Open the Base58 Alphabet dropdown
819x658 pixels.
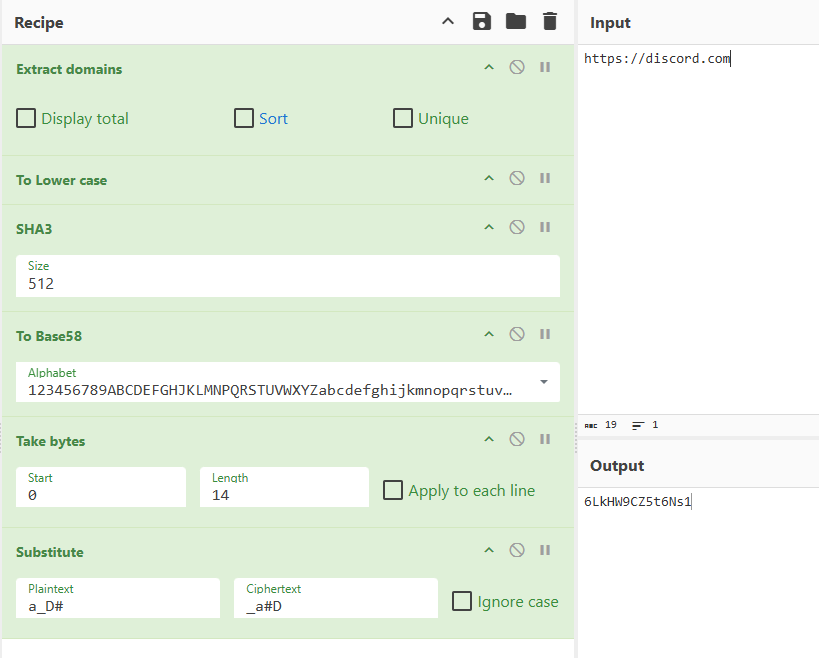(x=543, y=382)
